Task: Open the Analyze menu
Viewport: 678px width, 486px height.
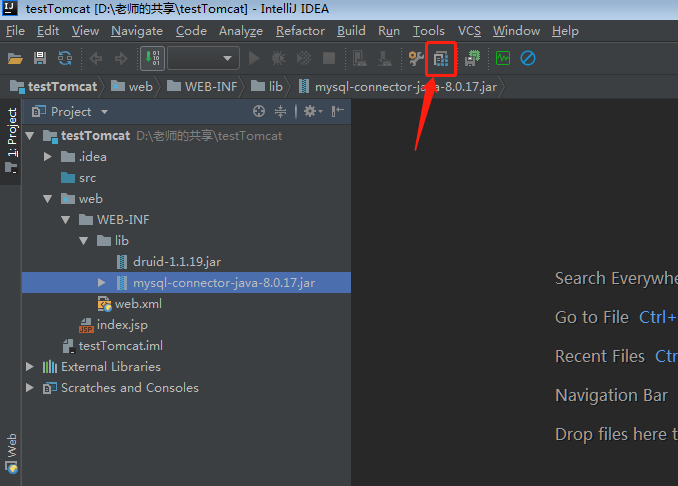Action: pos(241,31)
